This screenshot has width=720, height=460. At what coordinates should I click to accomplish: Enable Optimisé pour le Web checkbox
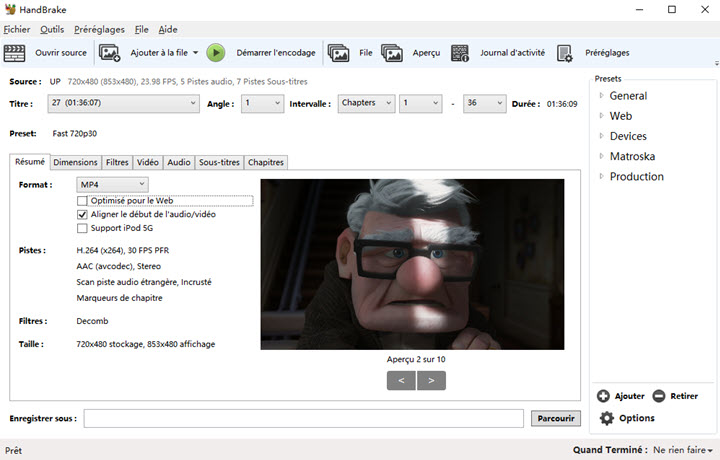coord(82,201)
